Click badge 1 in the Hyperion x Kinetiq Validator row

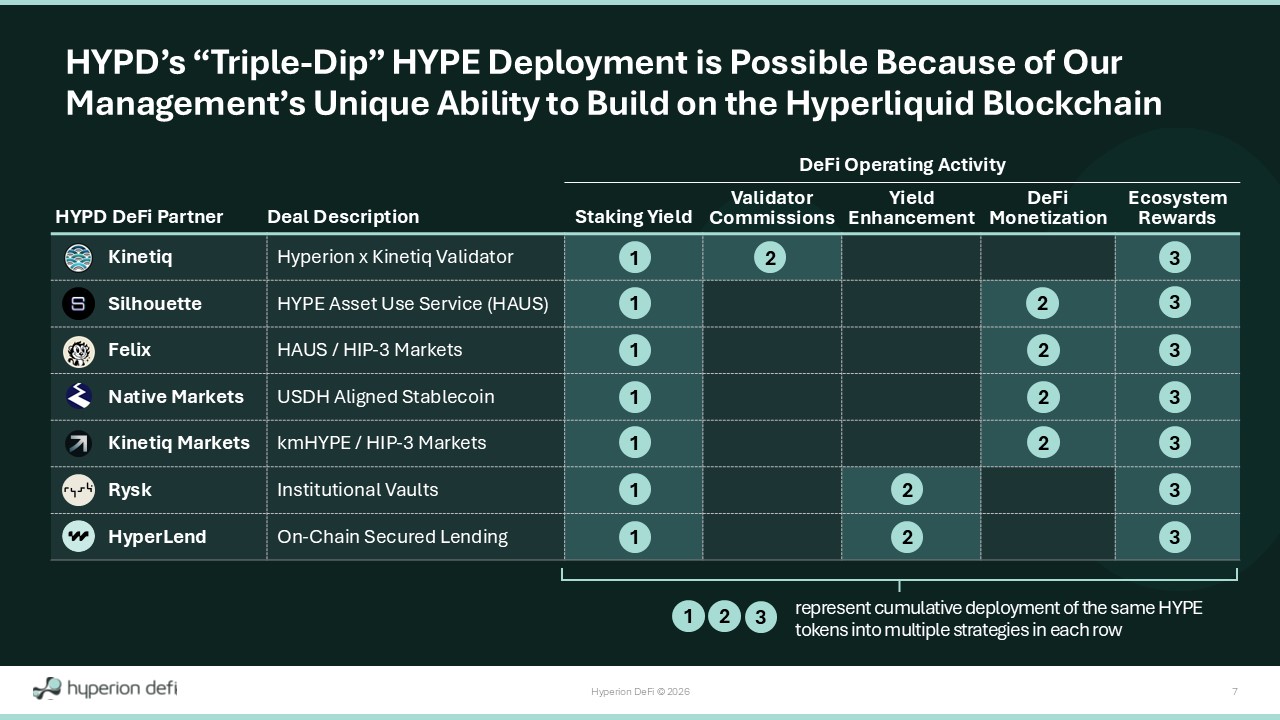point(634,258)
